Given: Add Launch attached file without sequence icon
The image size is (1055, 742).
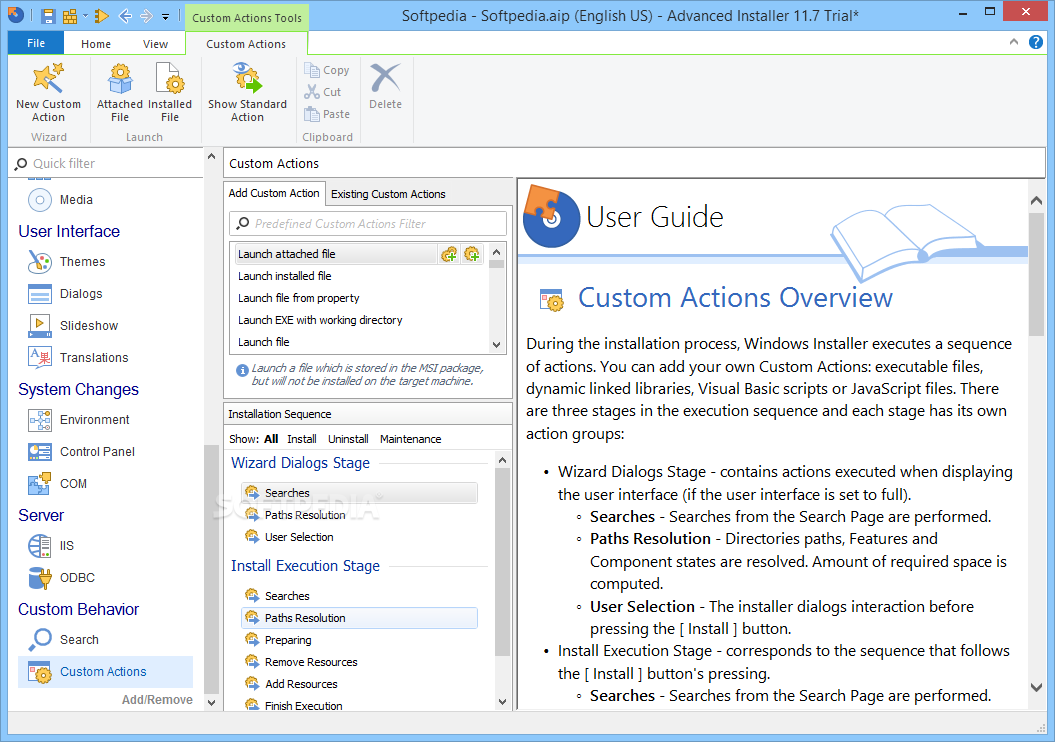Looking at the screenshot, I should pos(472,254).
